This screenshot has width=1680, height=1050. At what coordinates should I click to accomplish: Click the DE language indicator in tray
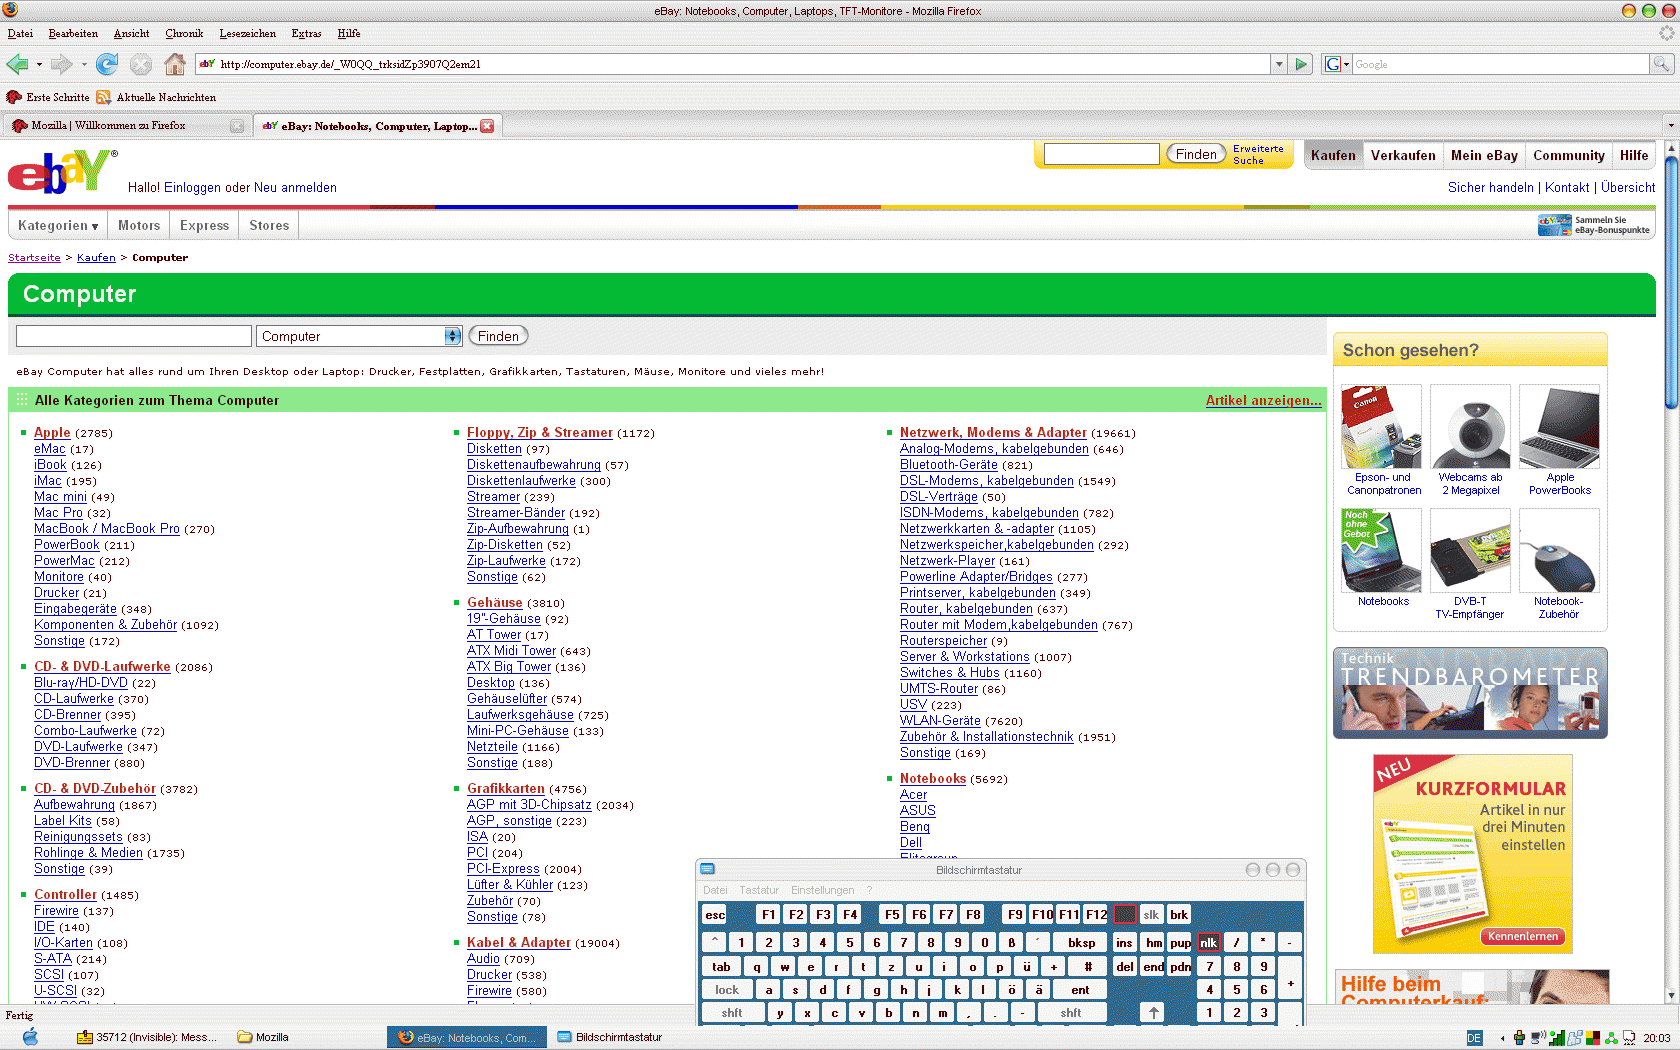coord(1474,1038)
